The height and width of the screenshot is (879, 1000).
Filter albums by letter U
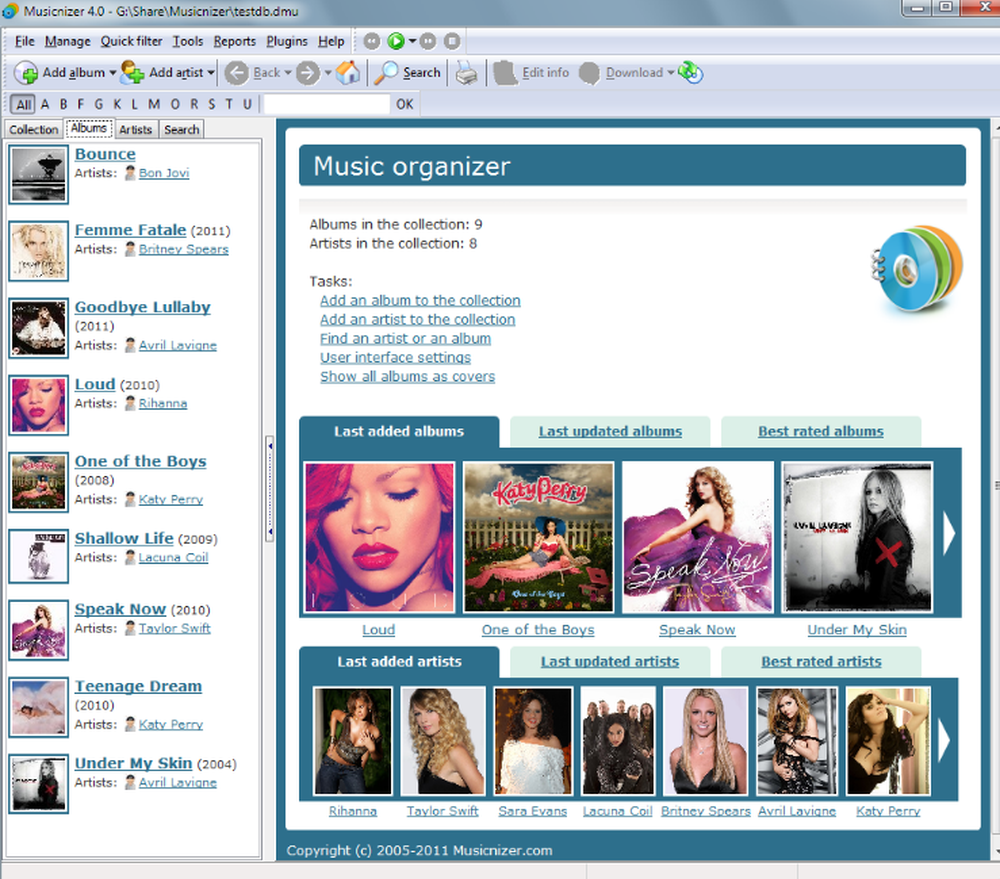247,104
